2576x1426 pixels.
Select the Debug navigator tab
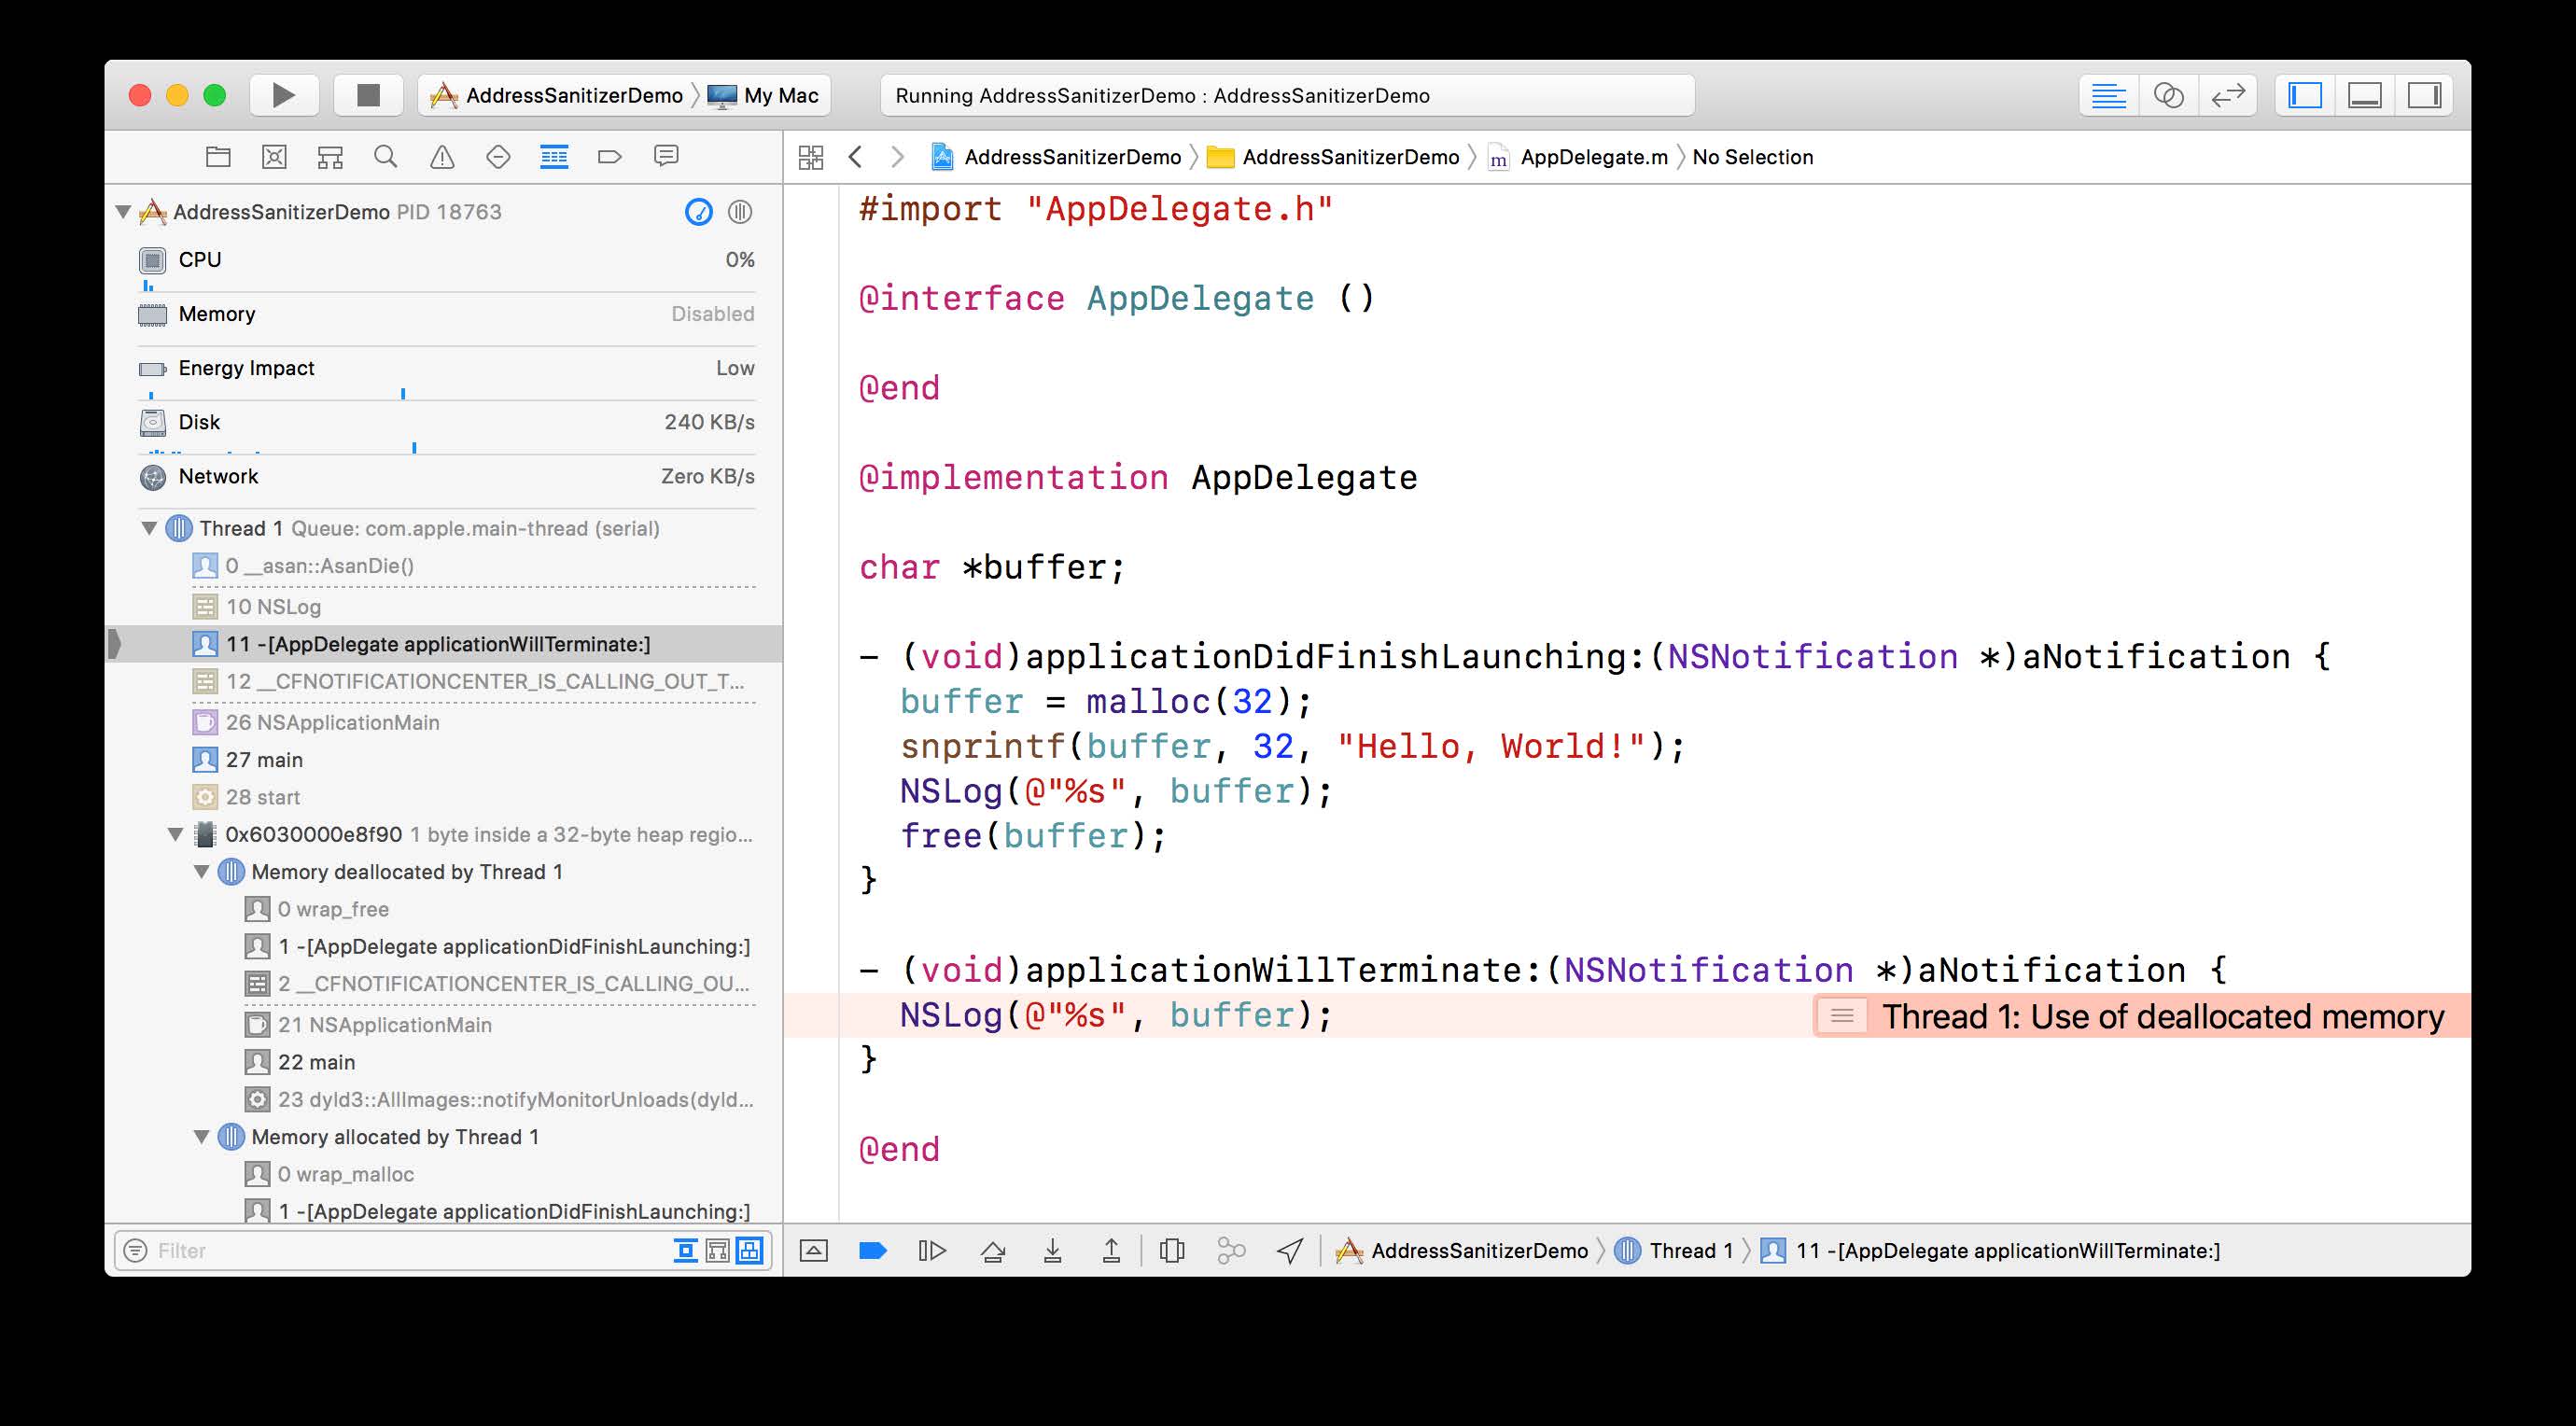coord(554,157)
